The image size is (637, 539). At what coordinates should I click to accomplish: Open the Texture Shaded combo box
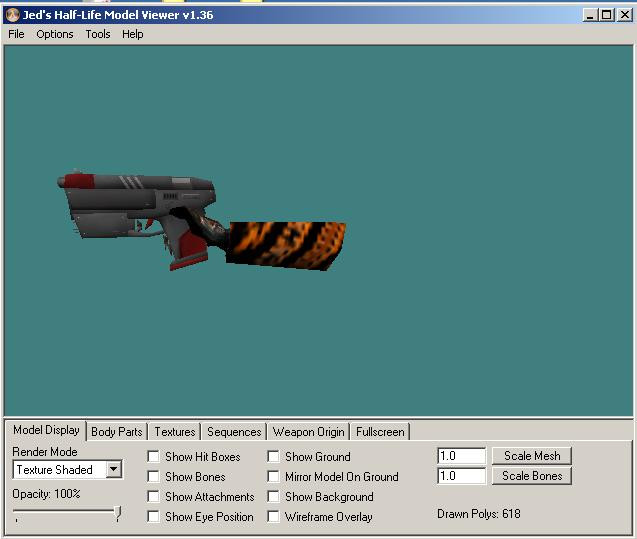[x=67, y=470]
